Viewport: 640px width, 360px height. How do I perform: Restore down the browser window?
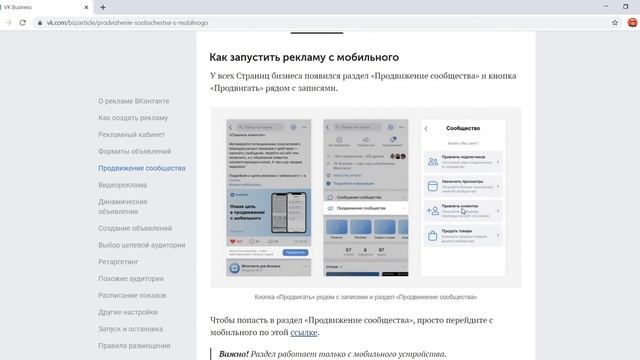(x=625, y=7)
